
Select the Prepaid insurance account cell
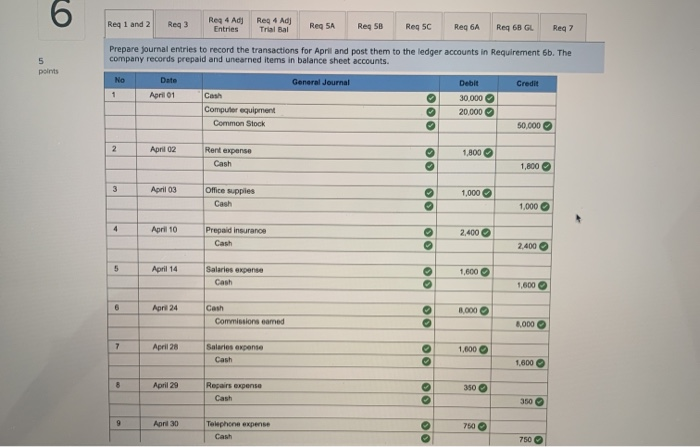pyautogui.click(x=320, y=231)
